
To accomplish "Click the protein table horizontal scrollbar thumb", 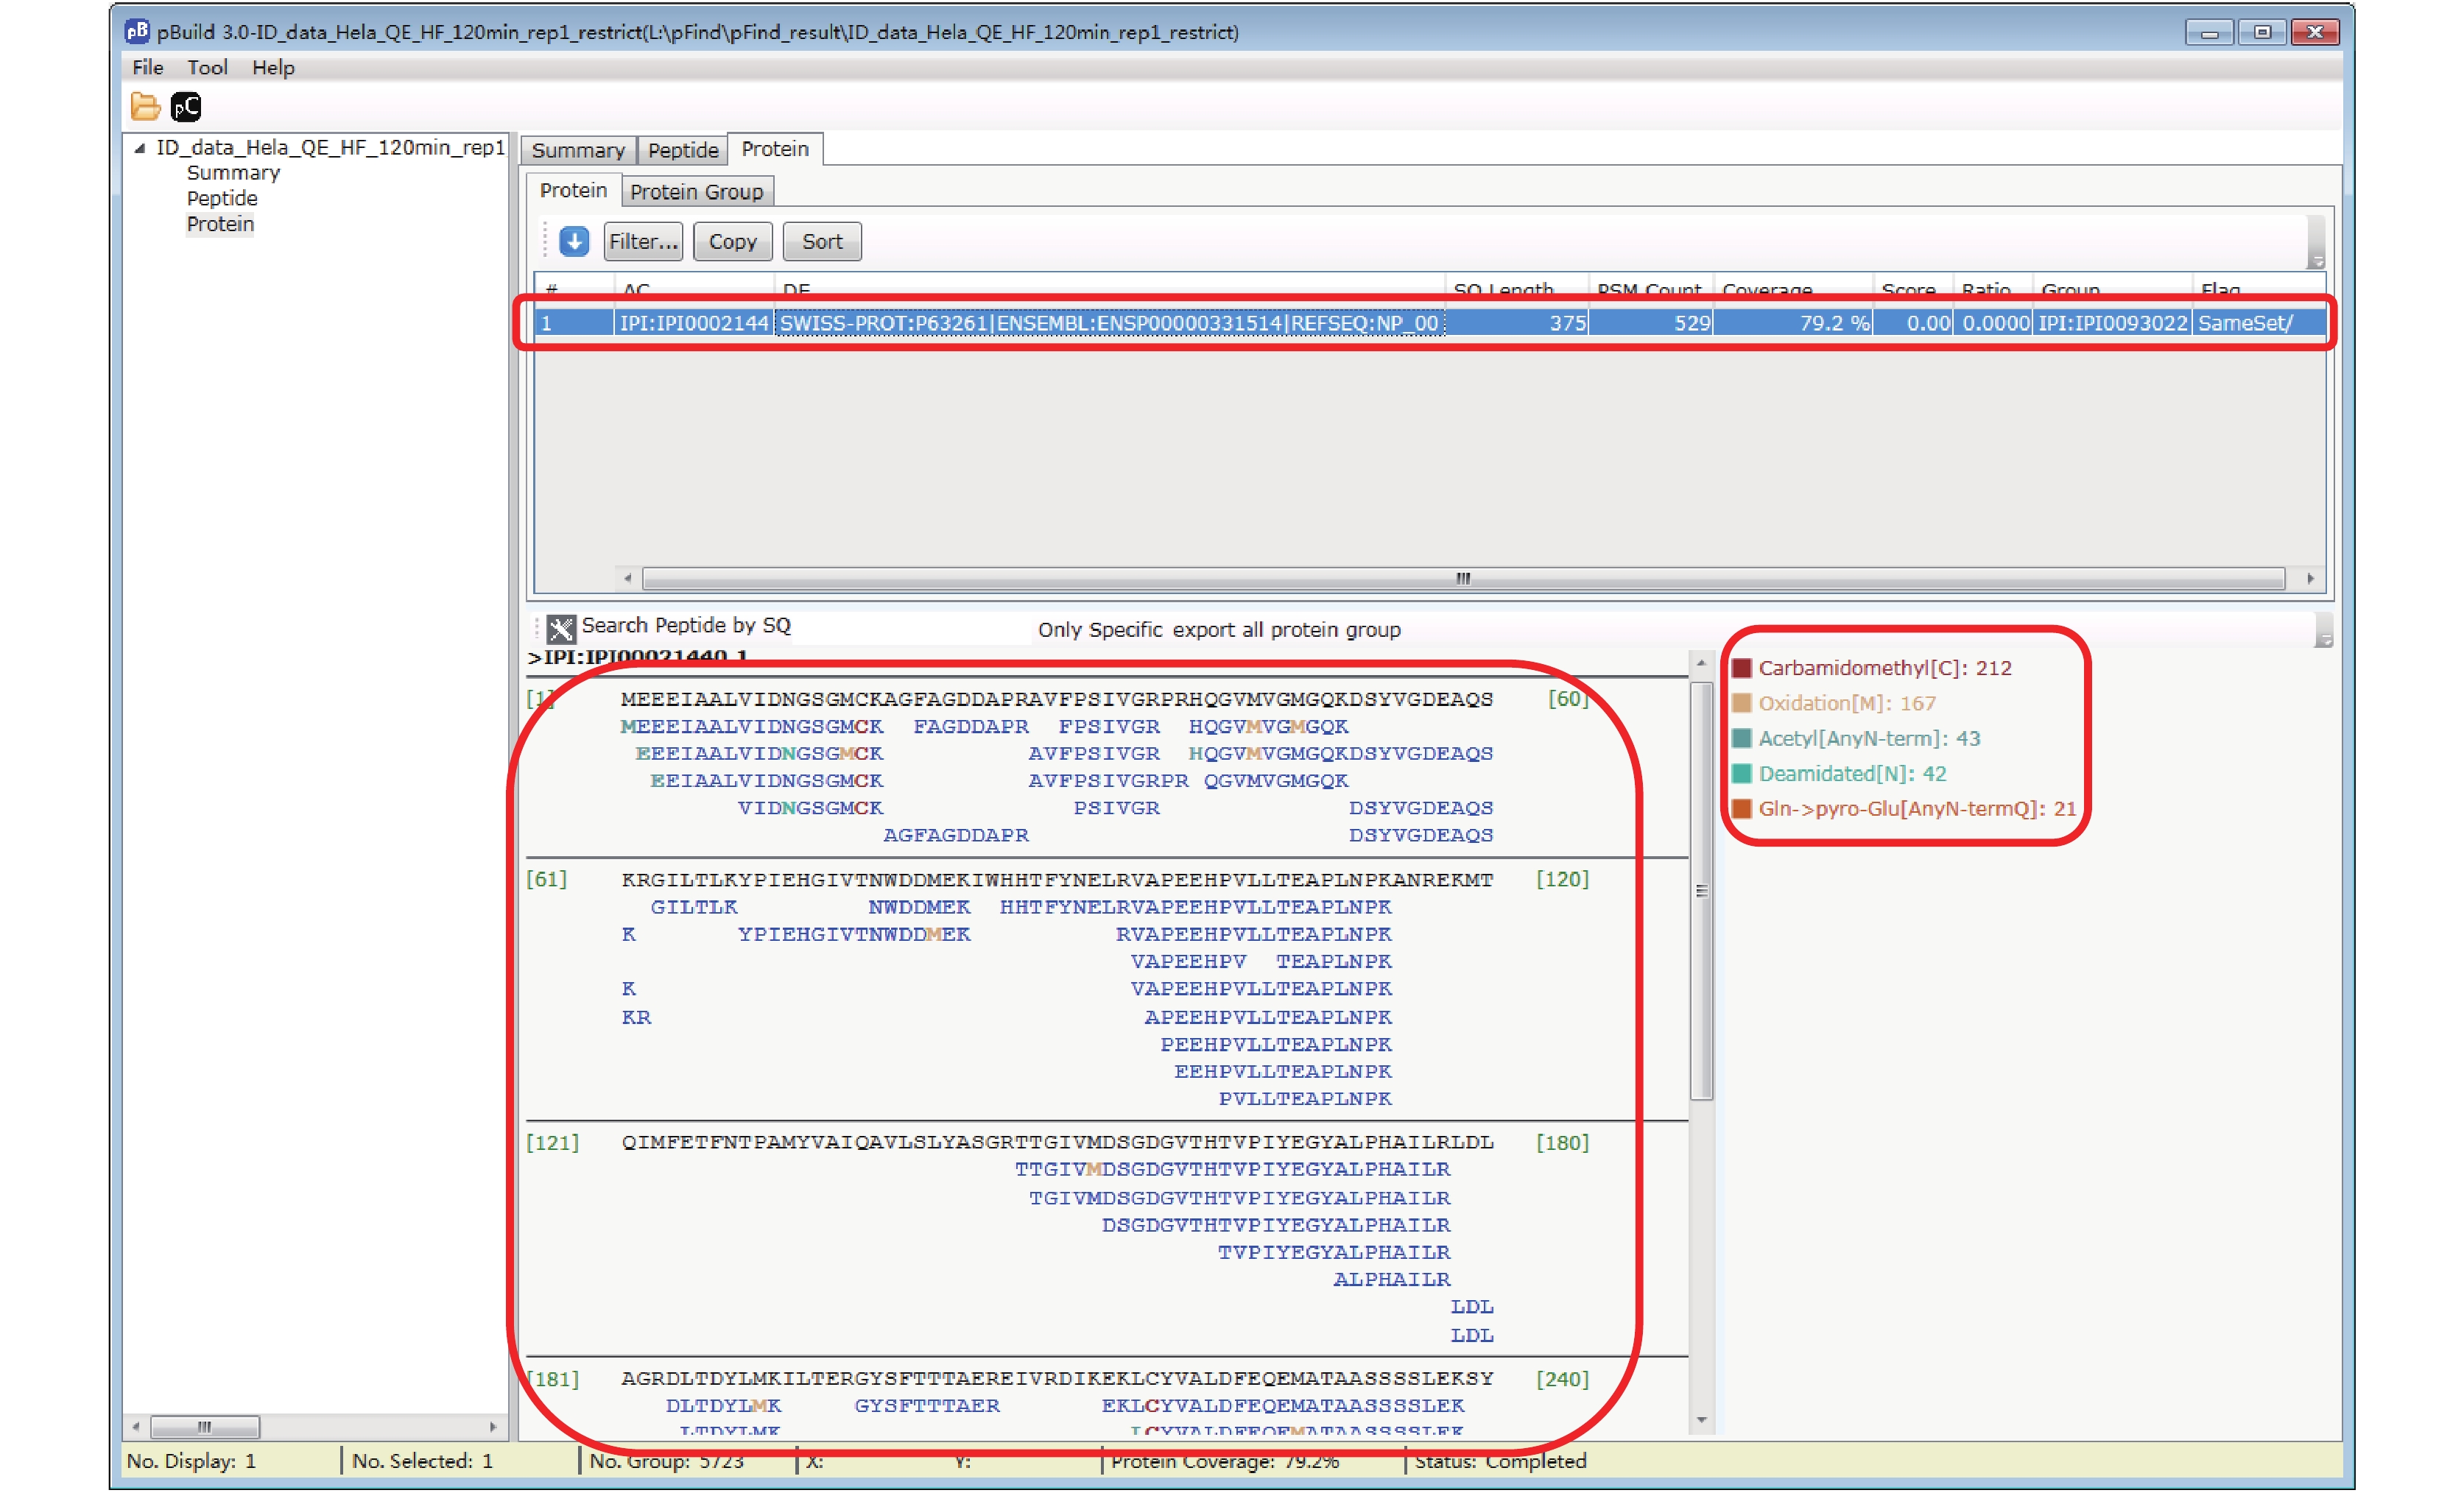I will [x=1463, y=578].
